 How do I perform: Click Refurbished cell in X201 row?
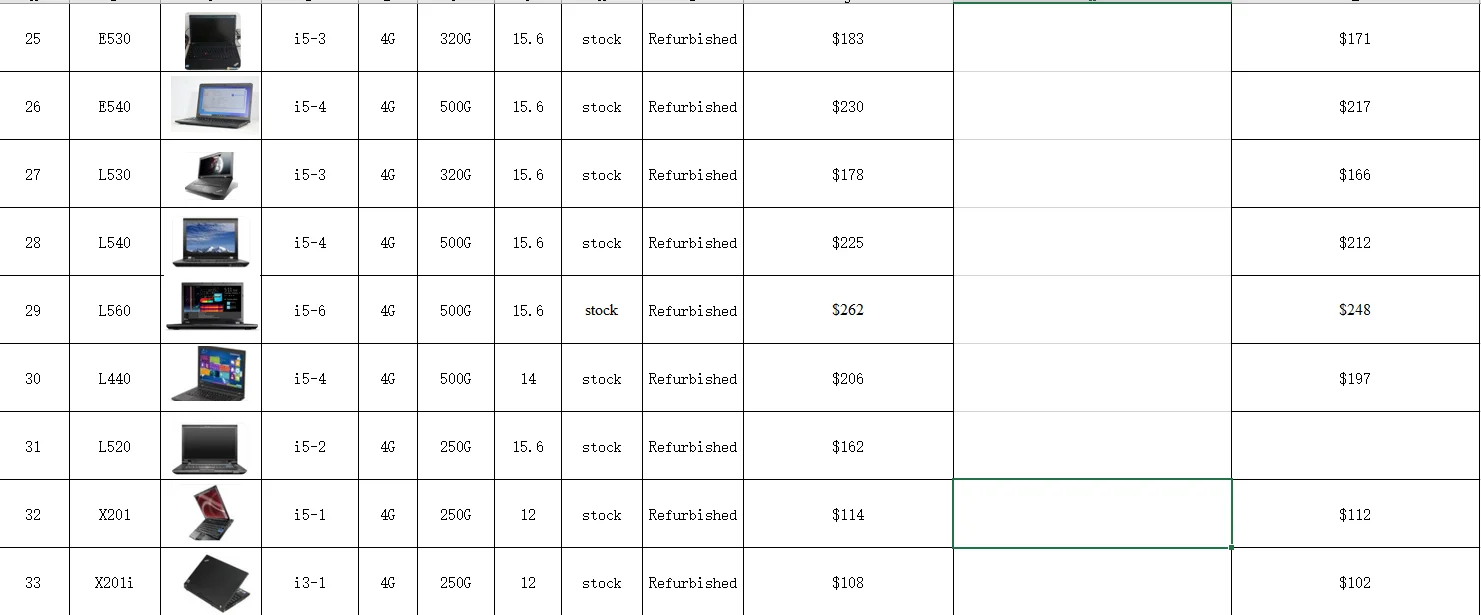(692, 515)
